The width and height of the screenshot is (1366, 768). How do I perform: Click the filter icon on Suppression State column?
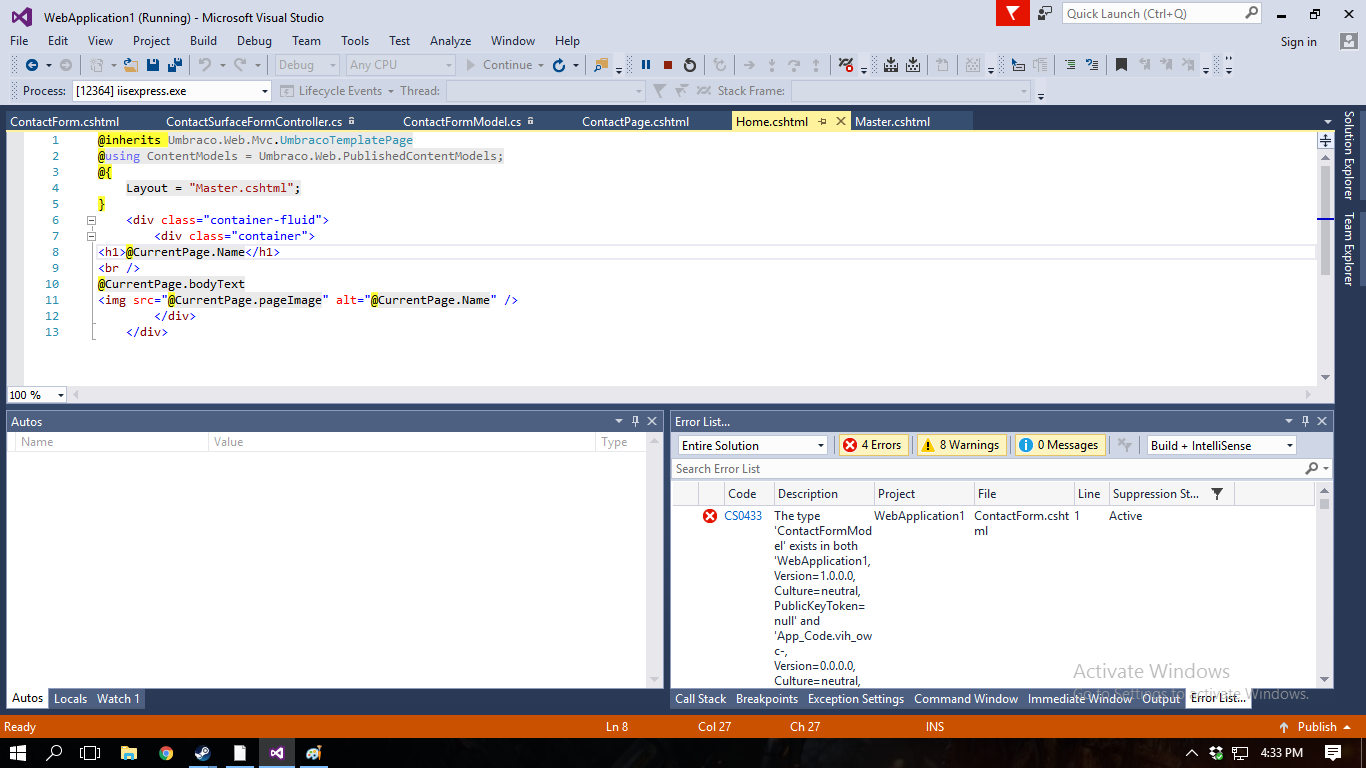tap(1217, 494)
